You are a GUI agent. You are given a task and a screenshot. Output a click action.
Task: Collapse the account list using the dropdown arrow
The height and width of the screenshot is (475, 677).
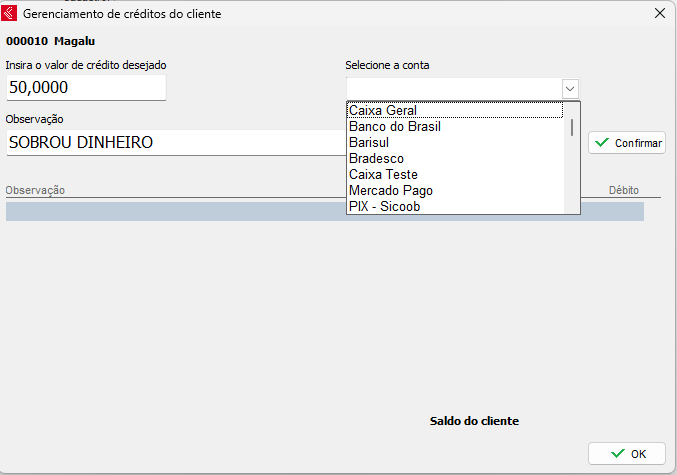[x=570, y=88]
